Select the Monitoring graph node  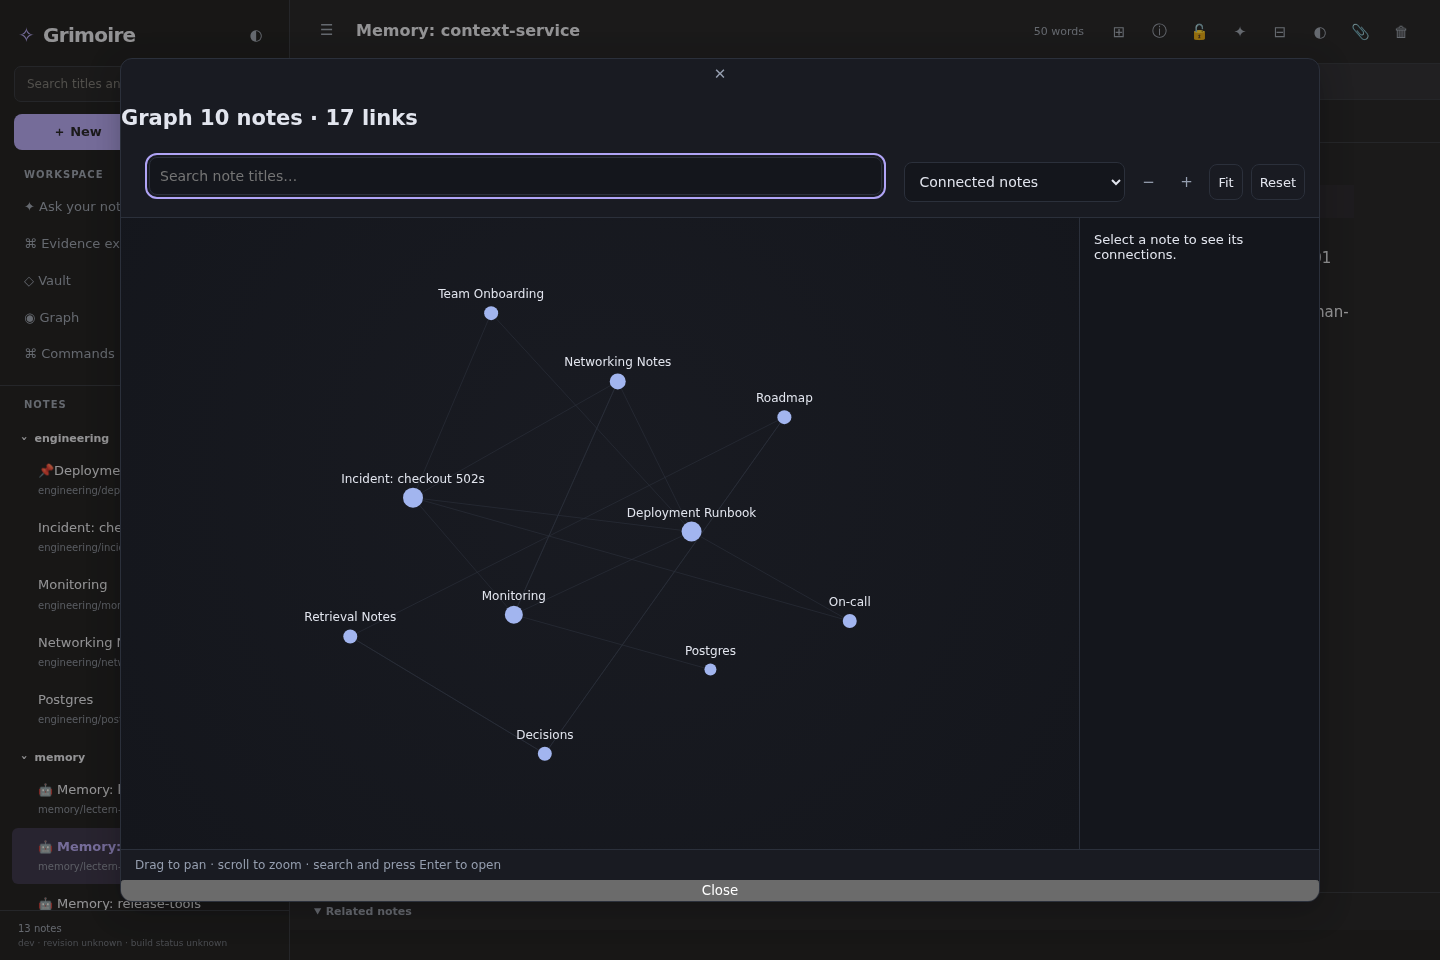click(514, 615)
